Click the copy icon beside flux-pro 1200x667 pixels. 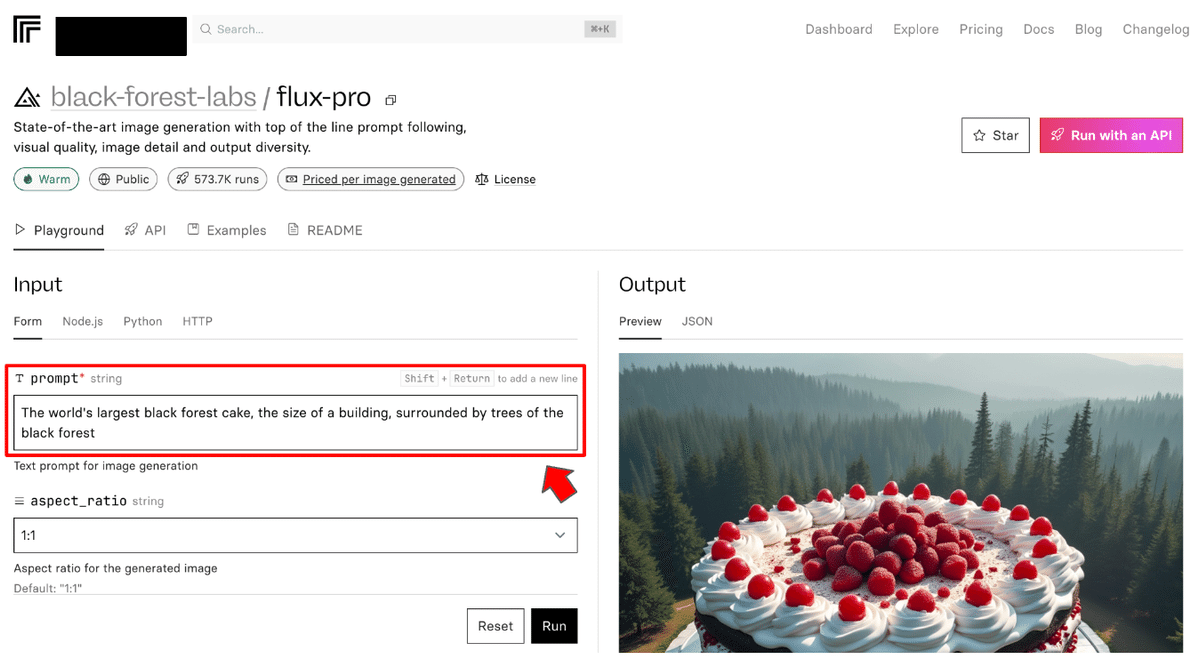[391, 100]
